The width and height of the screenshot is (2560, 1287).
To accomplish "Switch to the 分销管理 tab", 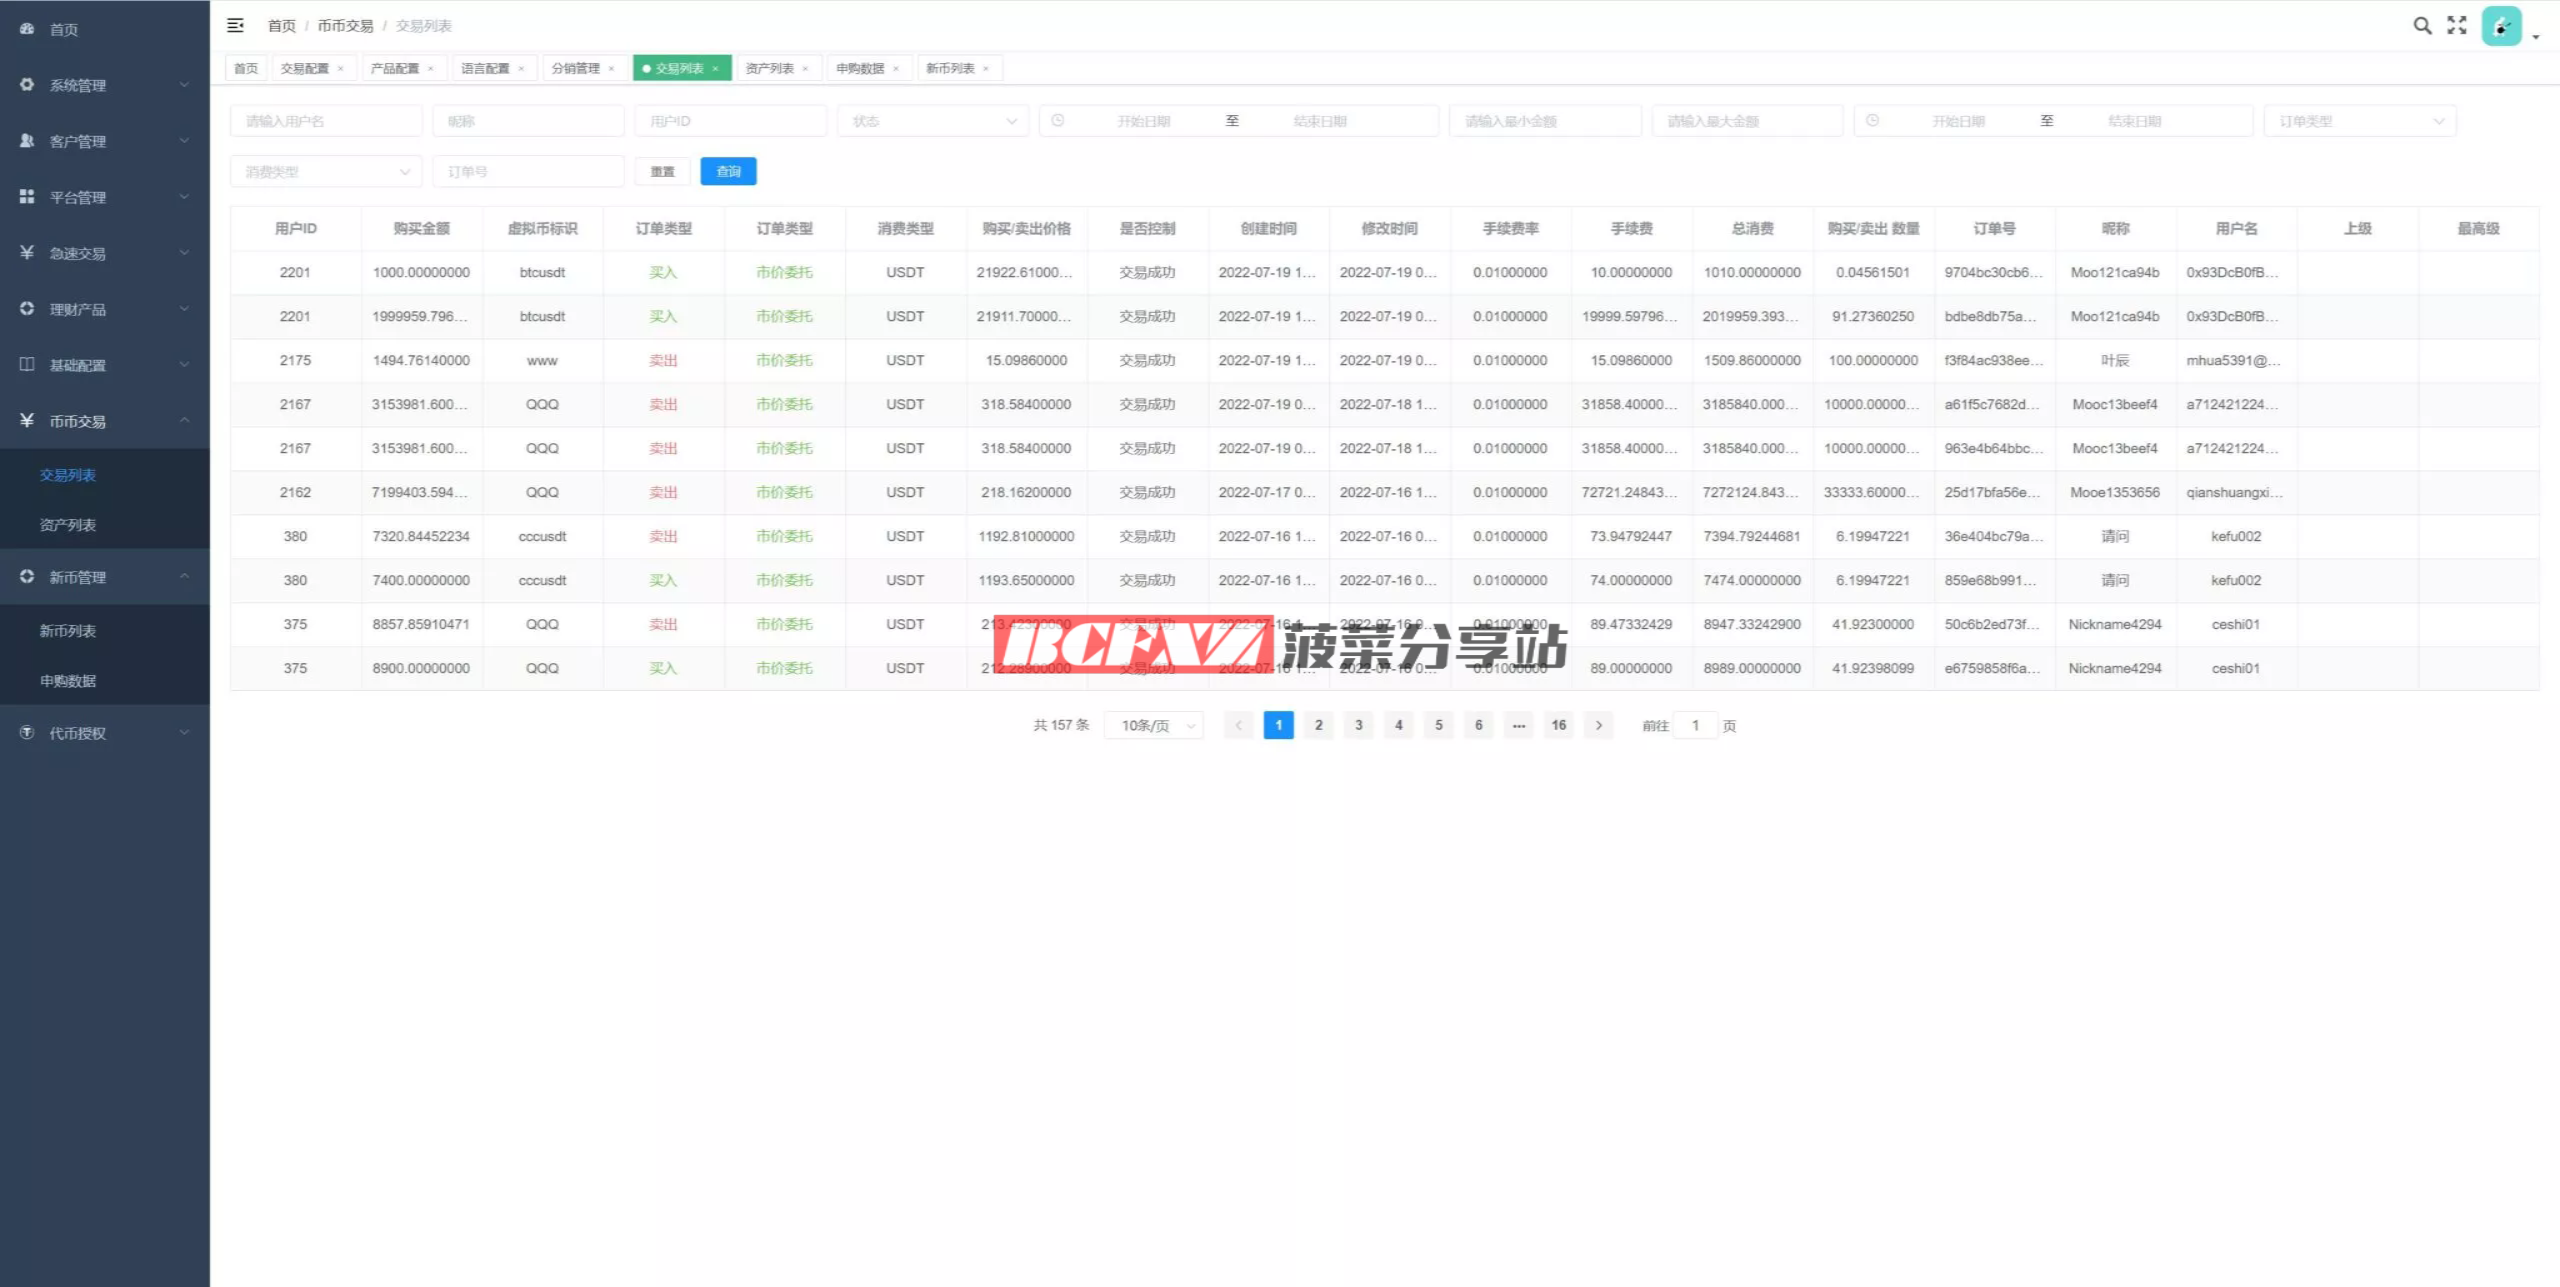I will point(576,69).
